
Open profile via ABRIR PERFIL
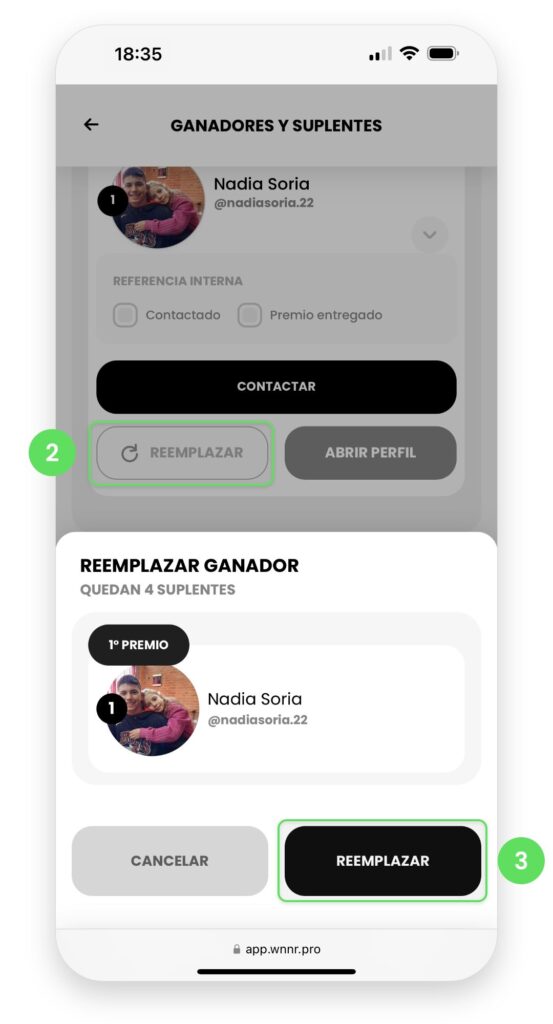point(370,453)
